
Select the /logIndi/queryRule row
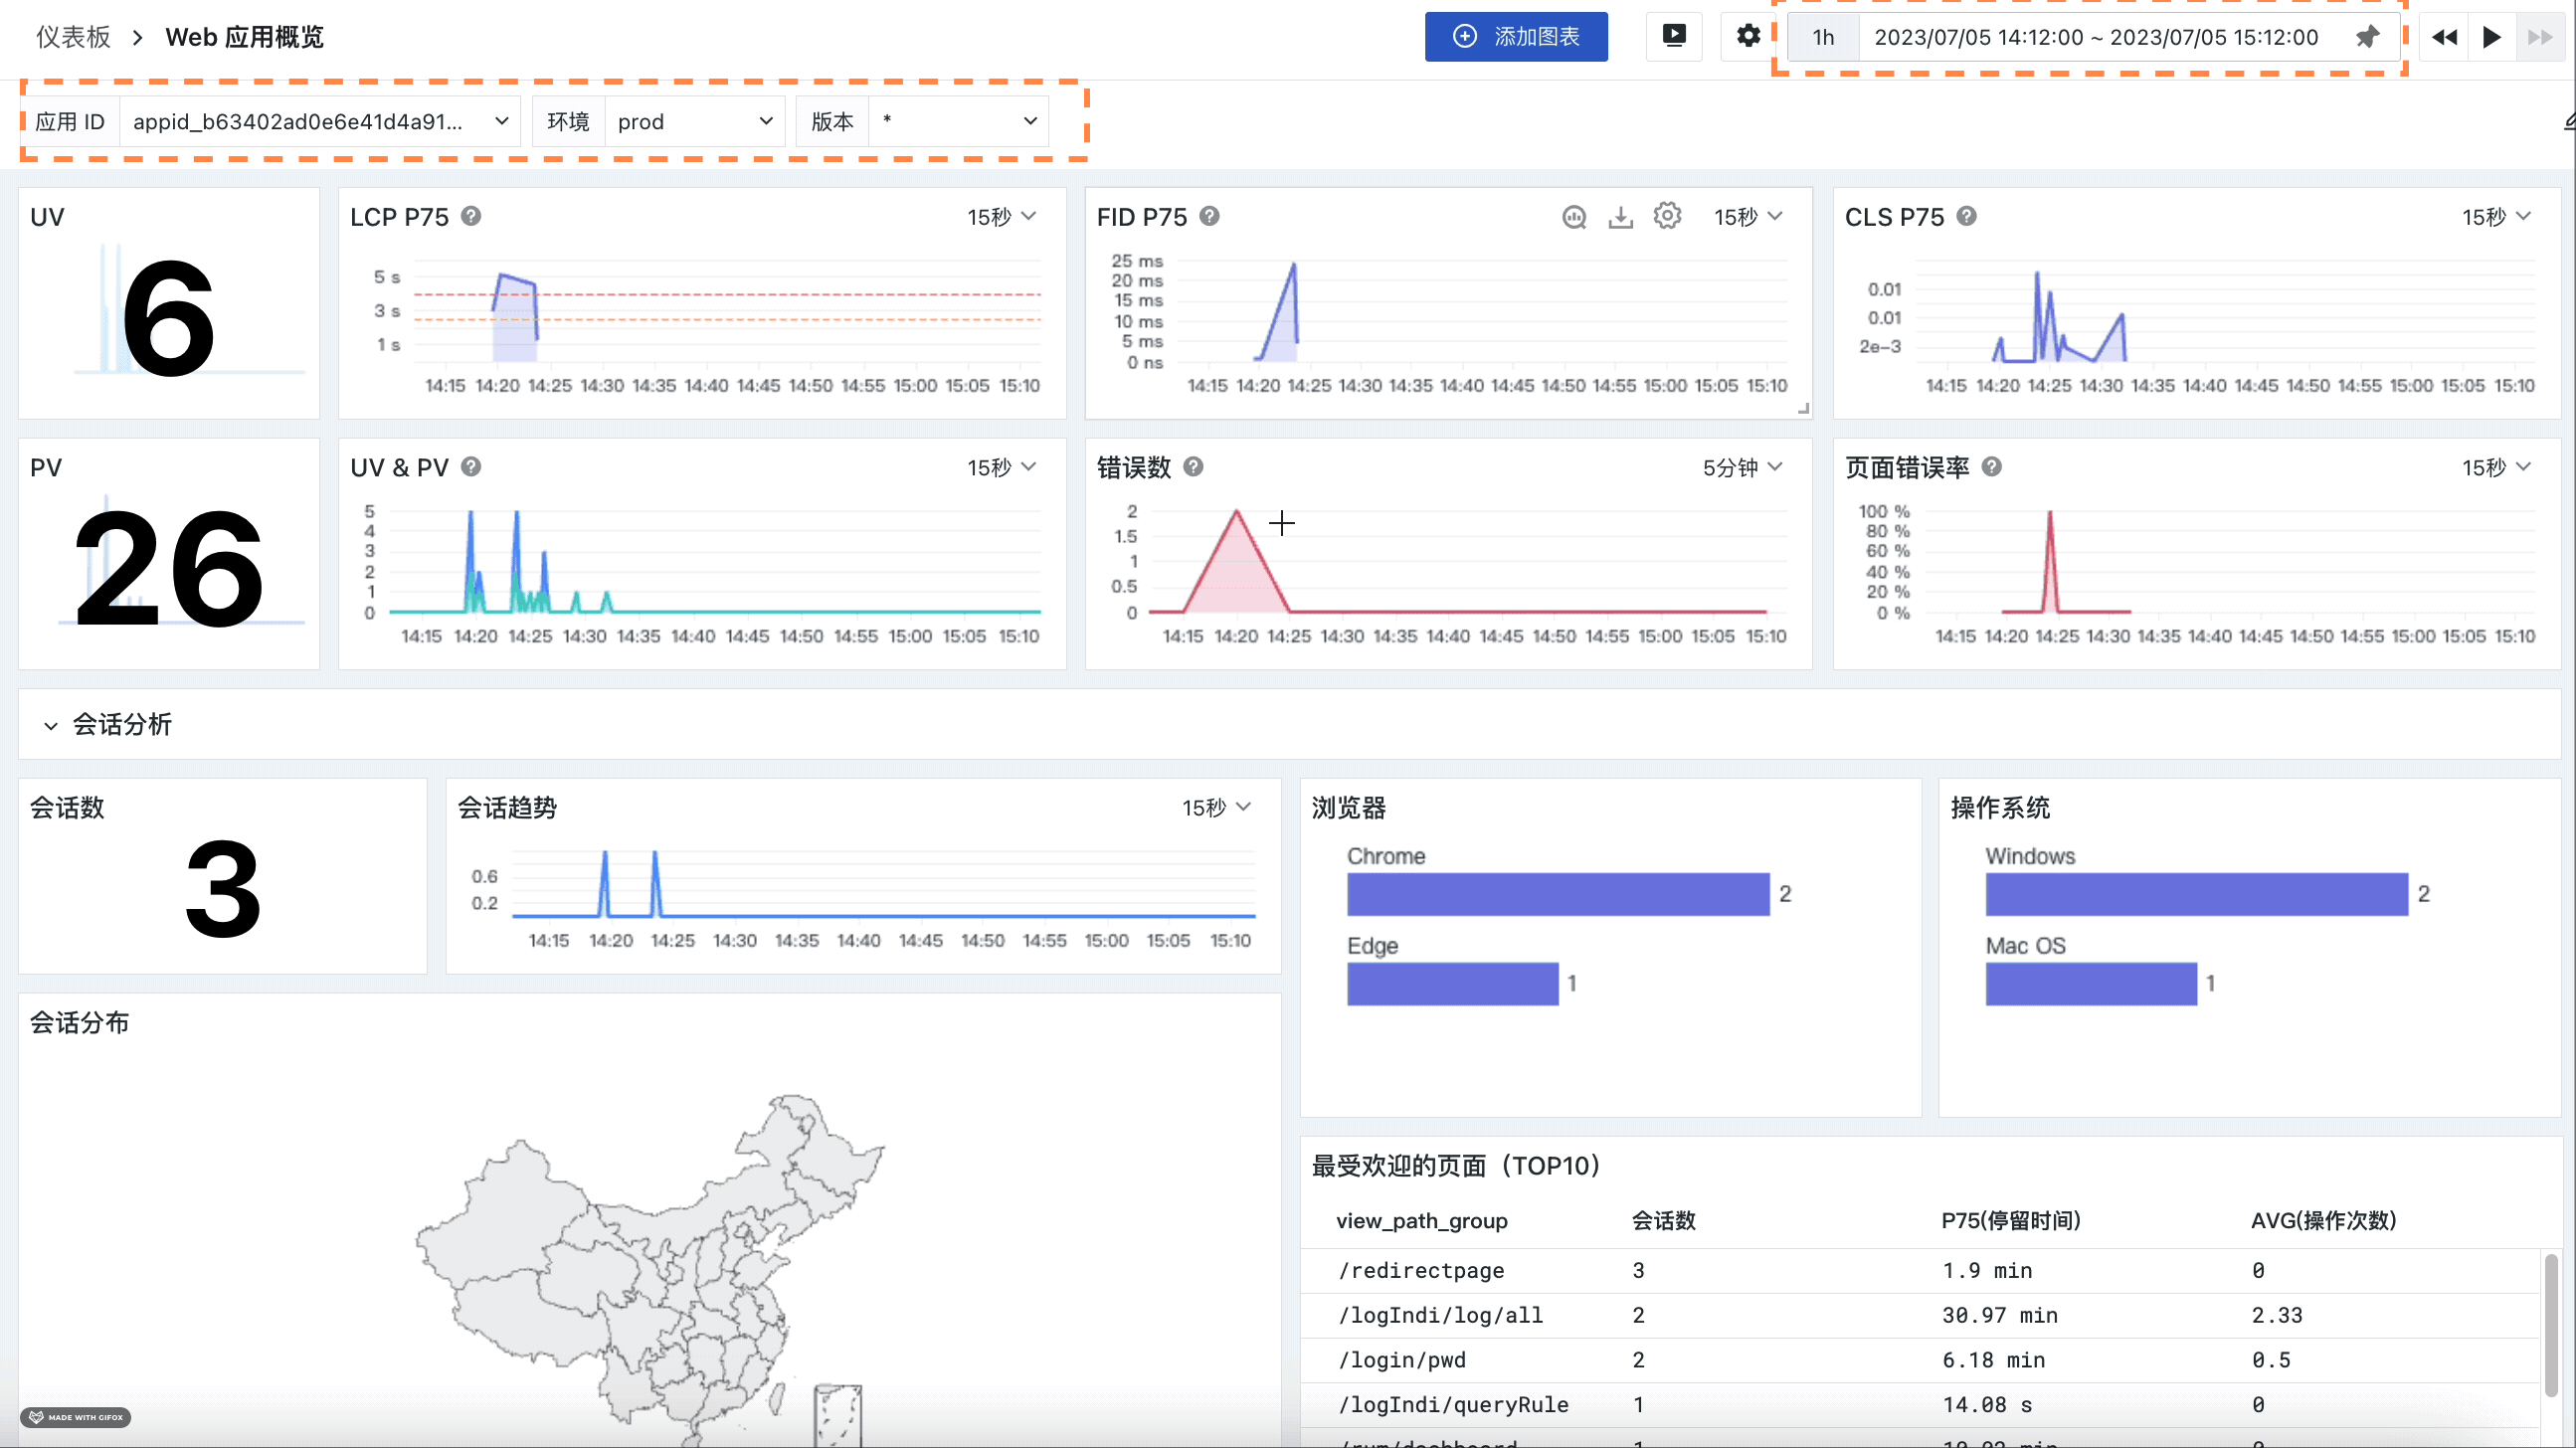[x=1920, y=1405]
